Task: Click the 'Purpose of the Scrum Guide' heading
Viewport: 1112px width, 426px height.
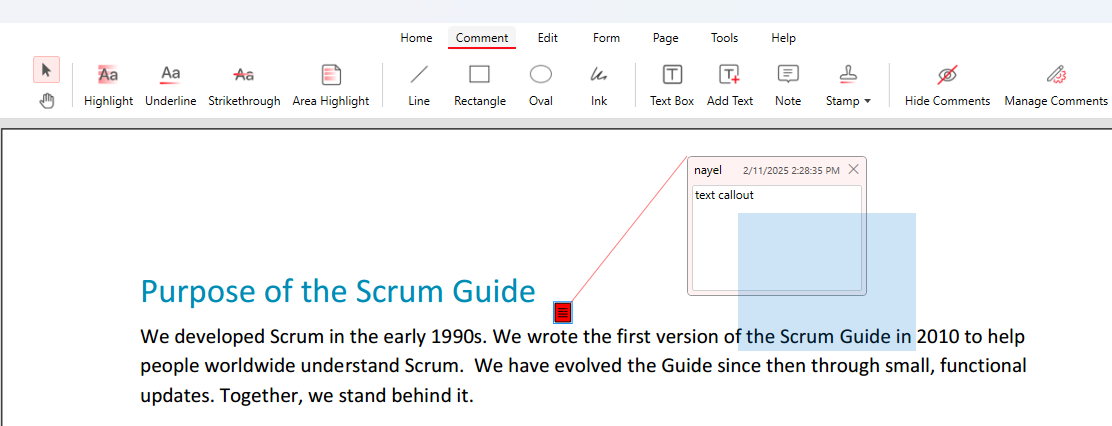Action: pos(338,291)
